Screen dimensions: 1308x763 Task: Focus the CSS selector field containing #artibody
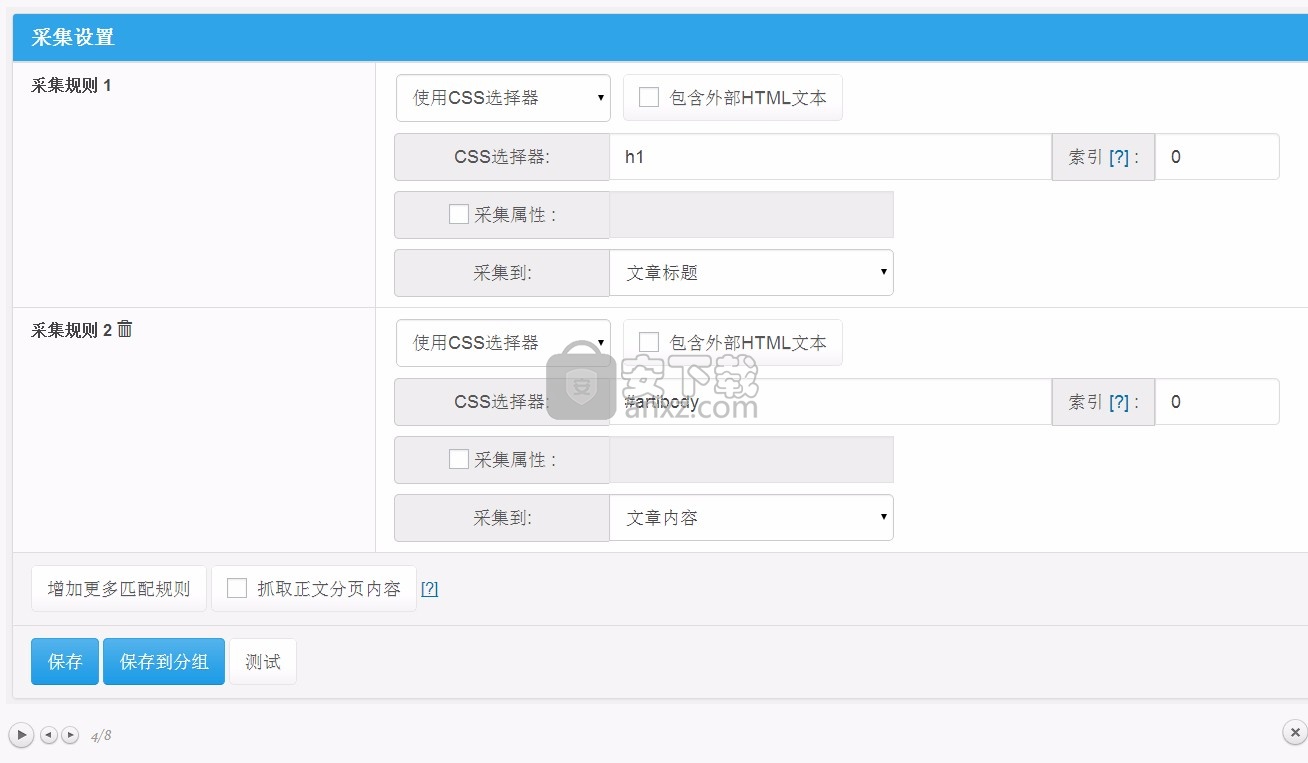[830, 402]
